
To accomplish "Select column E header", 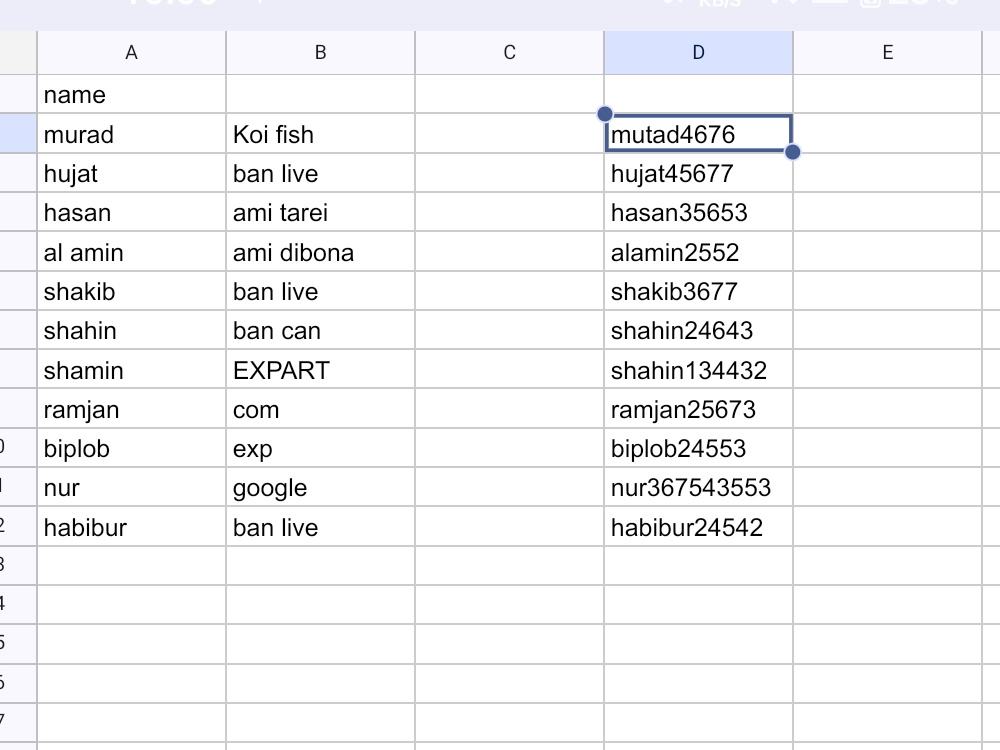I will (887, 52).
